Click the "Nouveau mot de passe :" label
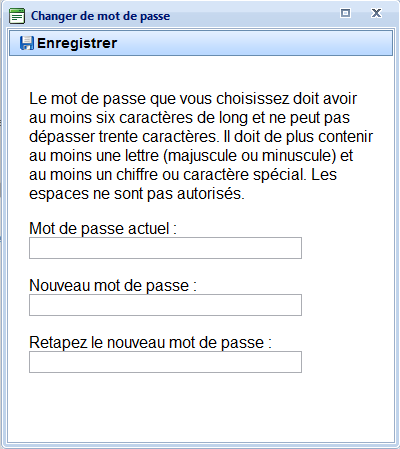 pyautogui.click(x=113, y=286)
